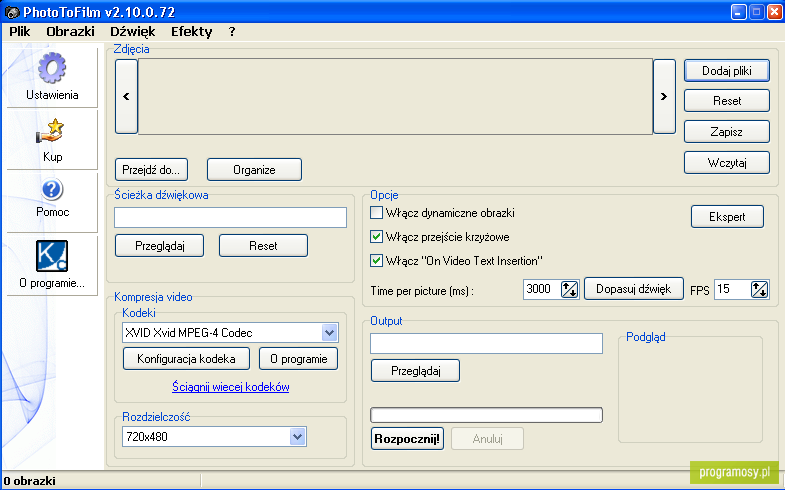
Task: Show previous photos with left arrow
Action: click(126, 97)
